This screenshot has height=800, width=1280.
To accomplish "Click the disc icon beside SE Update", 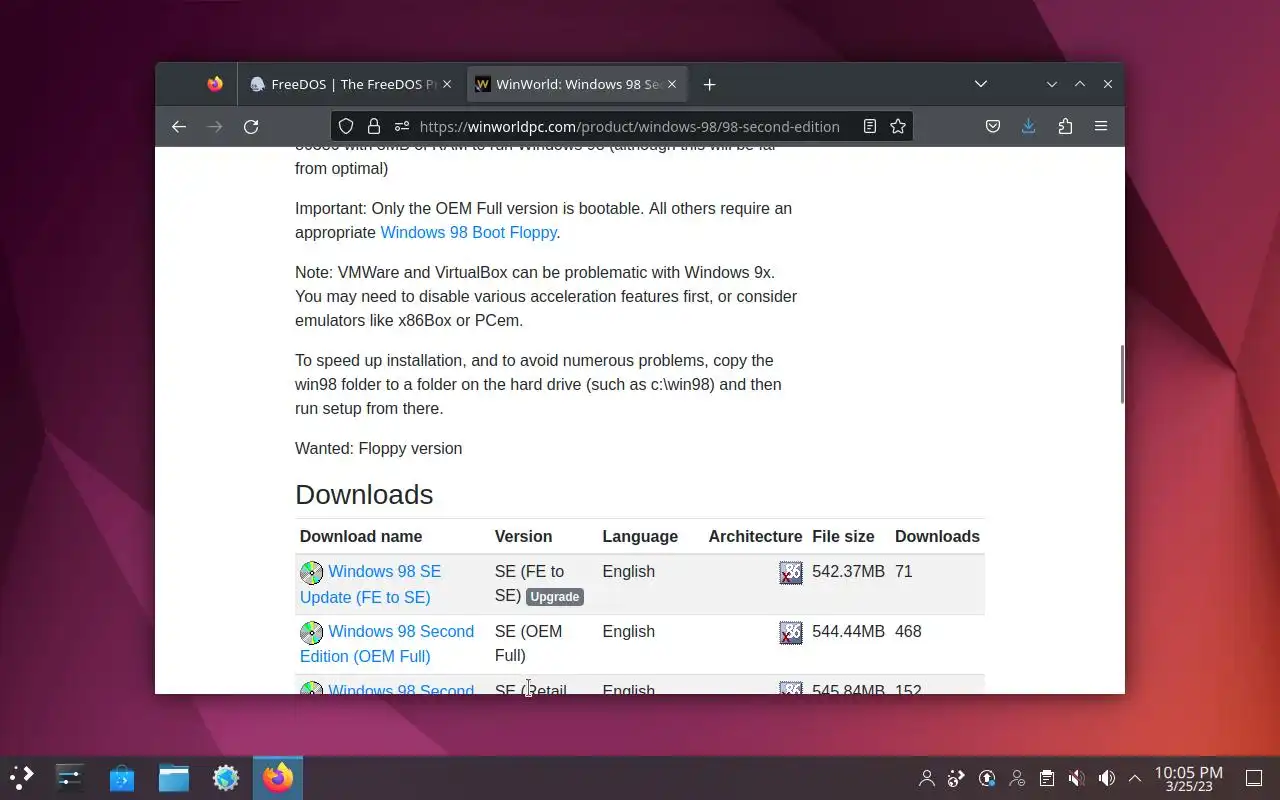I will tap(312, 573).
